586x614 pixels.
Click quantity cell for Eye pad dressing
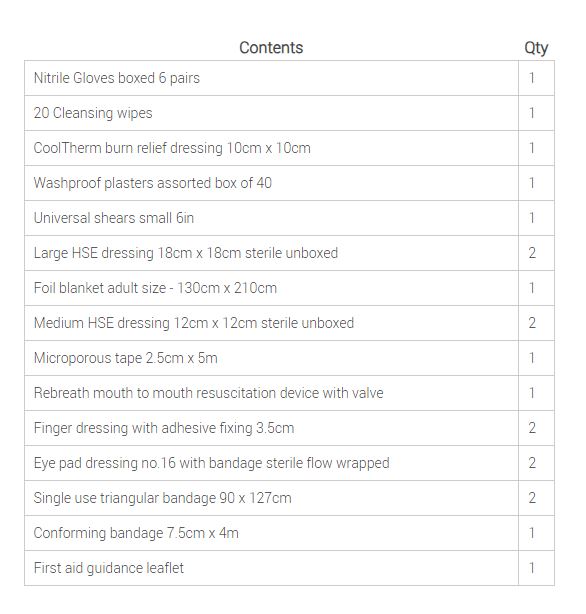pyautogui.click(x=536, y=463)
